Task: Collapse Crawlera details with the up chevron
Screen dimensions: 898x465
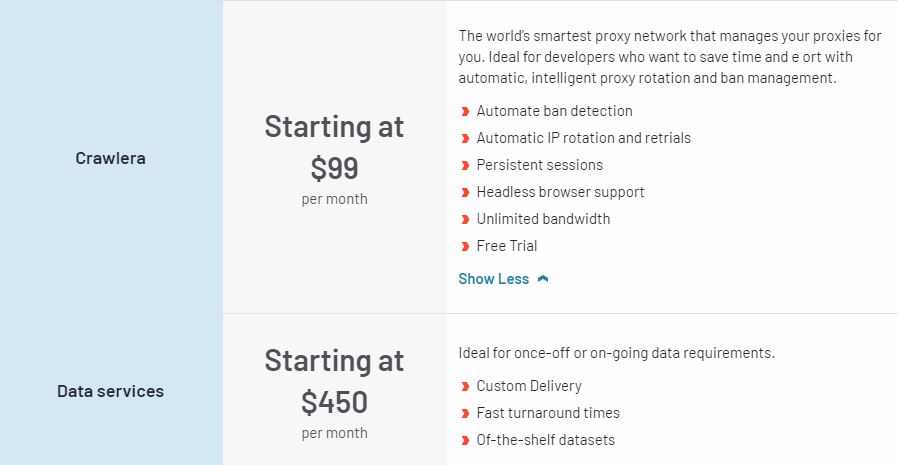Action: pos(543,279)
